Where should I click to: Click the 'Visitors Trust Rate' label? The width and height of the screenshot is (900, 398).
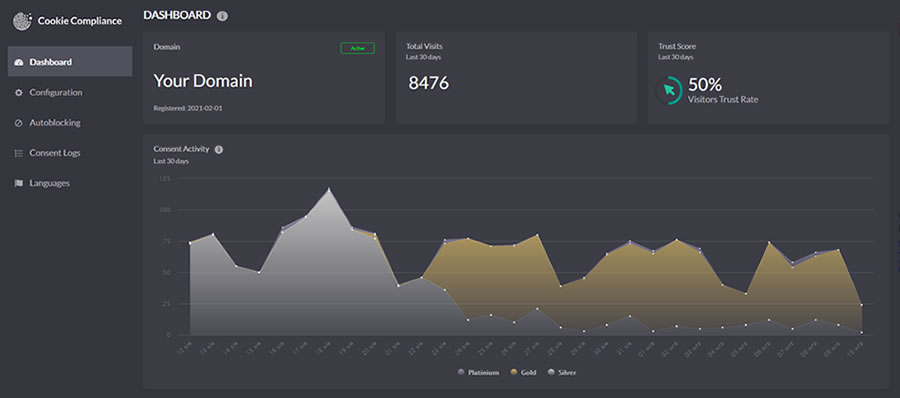coord(723,99)
